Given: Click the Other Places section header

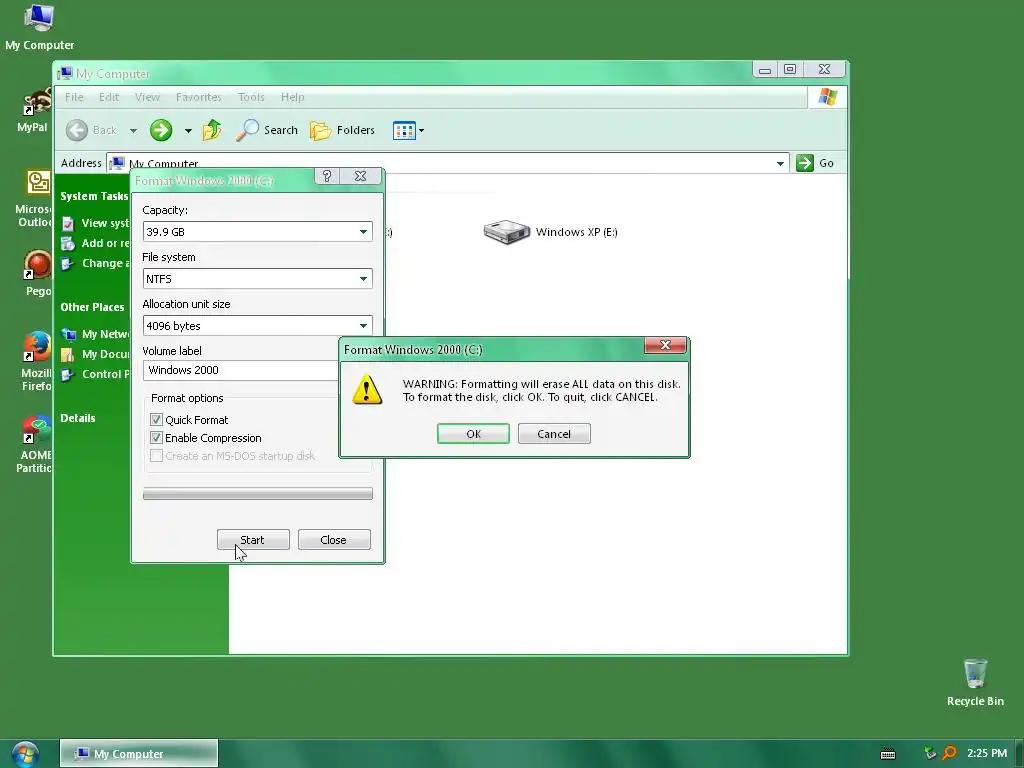Looking at the screenshot, I should [x=92, y=307].
